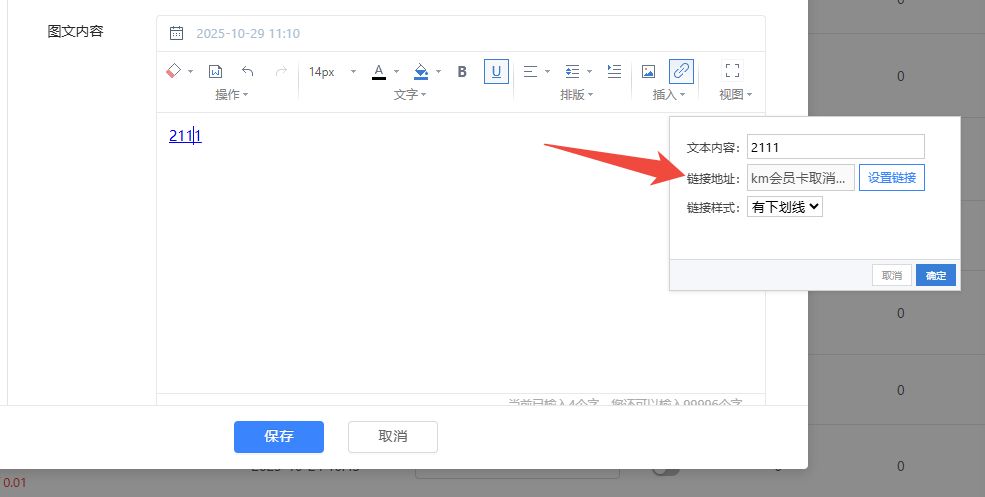This screenshot has height=497, width=985.
Task: Click the 设置链接 button
Action: (x=892, y=178)
